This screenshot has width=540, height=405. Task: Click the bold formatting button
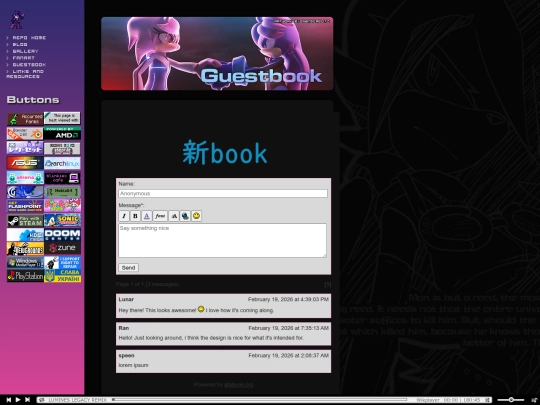pos(135,216)
